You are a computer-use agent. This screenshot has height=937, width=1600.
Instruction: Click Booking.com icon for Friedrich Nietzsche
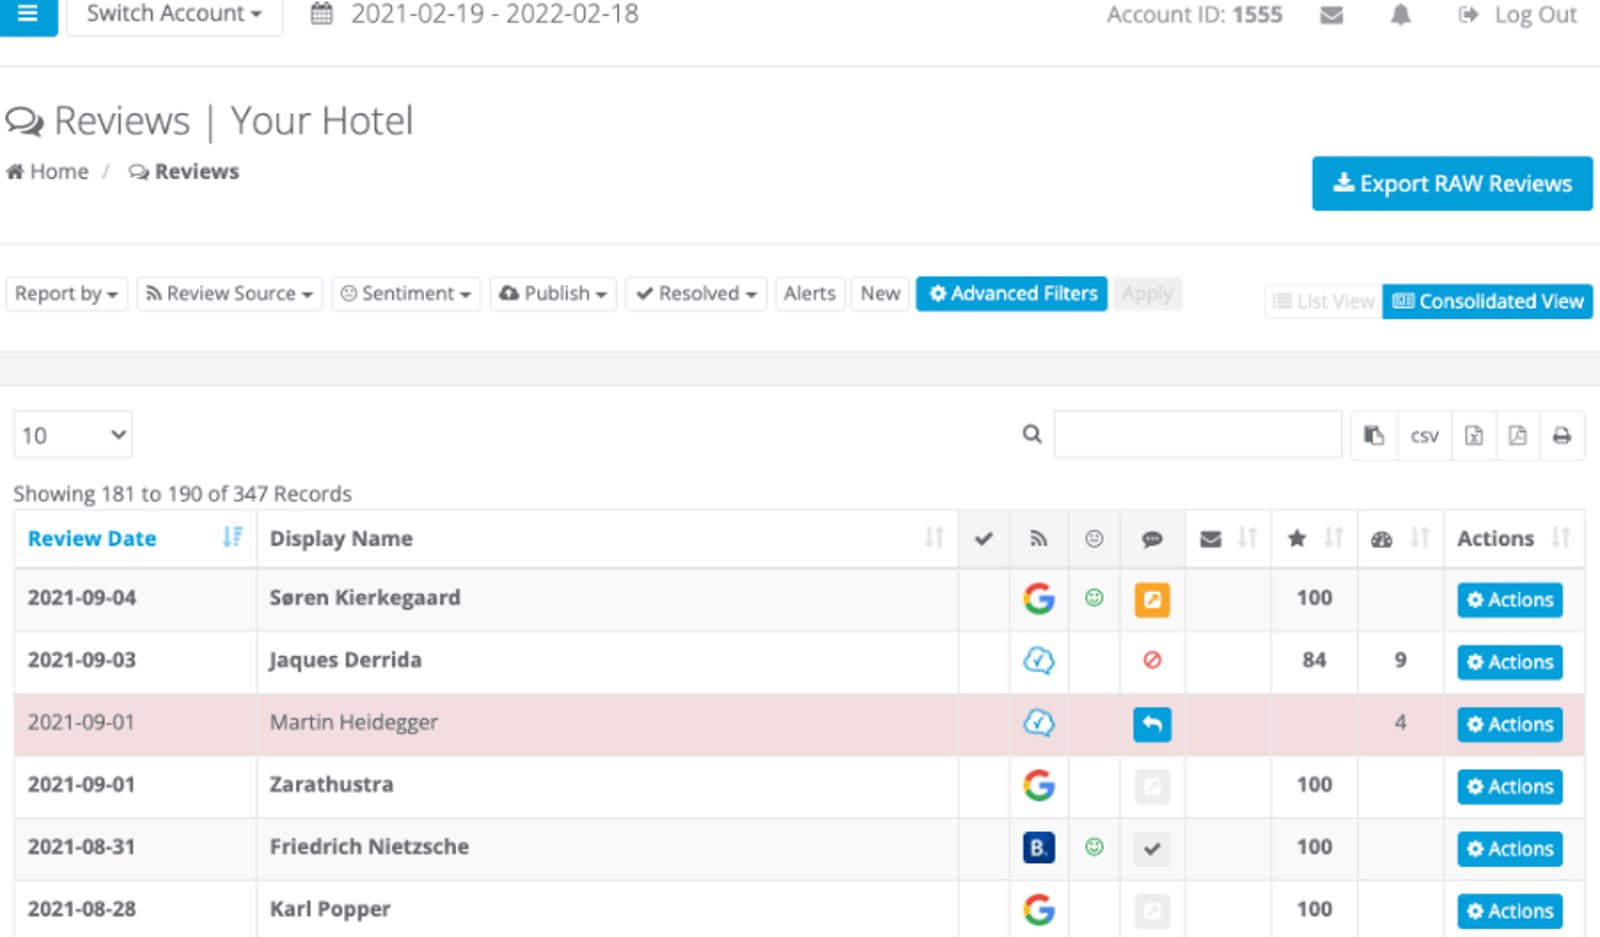[x=1039, y=848]
